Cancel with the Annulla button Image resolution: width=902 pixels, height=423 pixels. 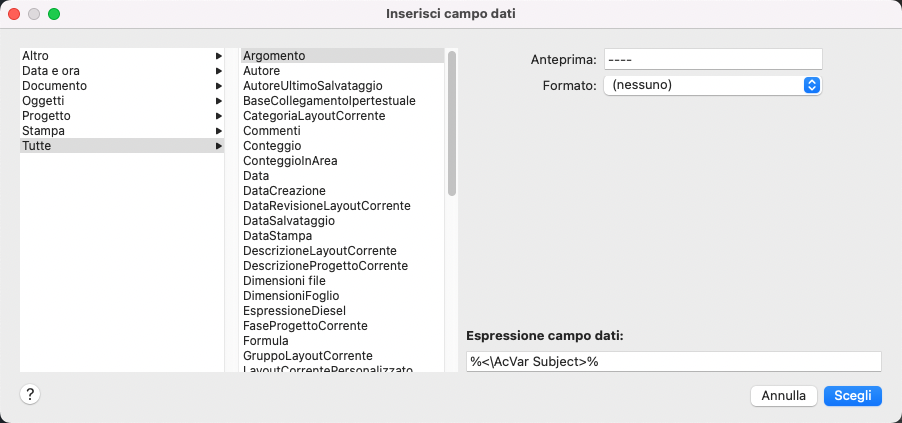point(784,396)
